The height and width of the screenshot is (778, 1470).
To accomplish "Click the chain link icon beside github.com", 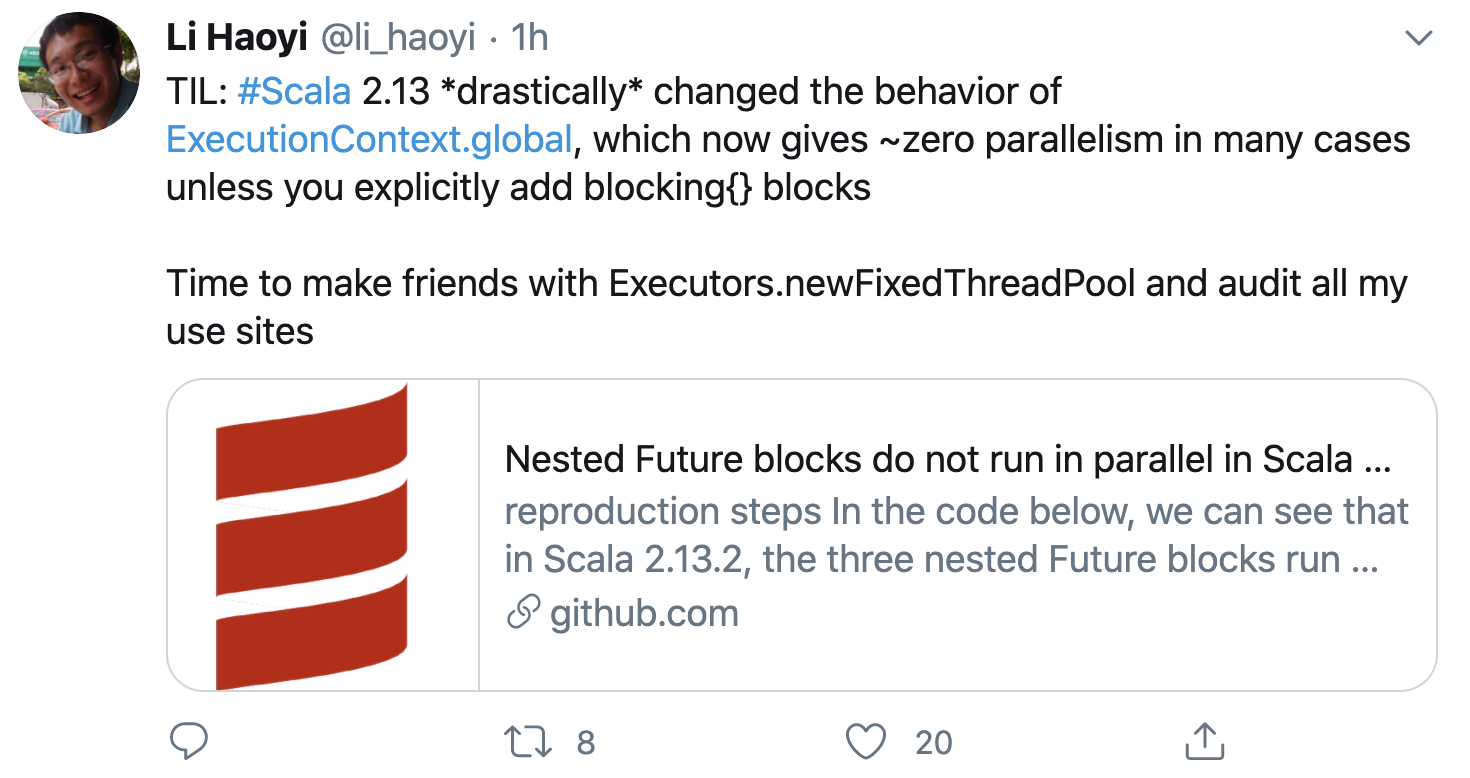I will pos(523,613).
